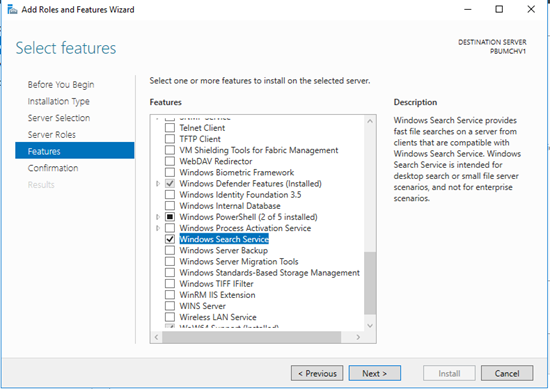The image size is (550, 389).
Task: Open Server Roles step
Action: point(52,135)
